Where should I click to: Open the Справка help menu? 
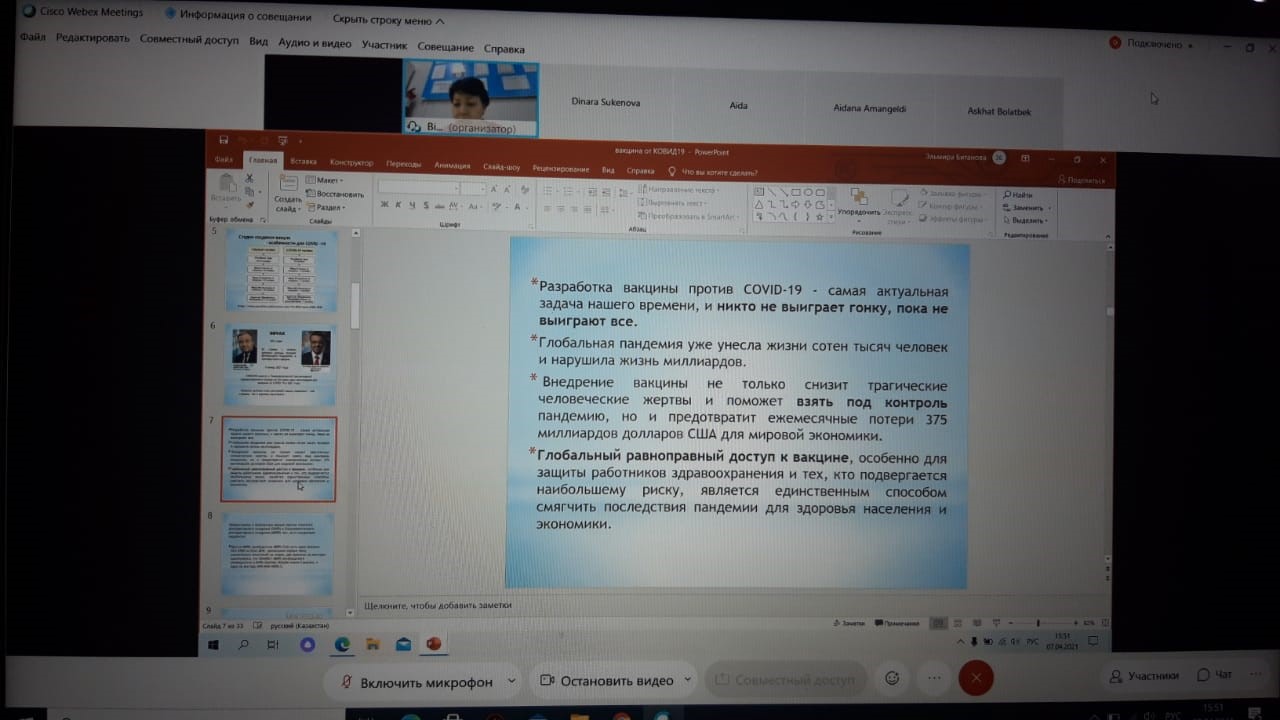click(x=504, y=48)
